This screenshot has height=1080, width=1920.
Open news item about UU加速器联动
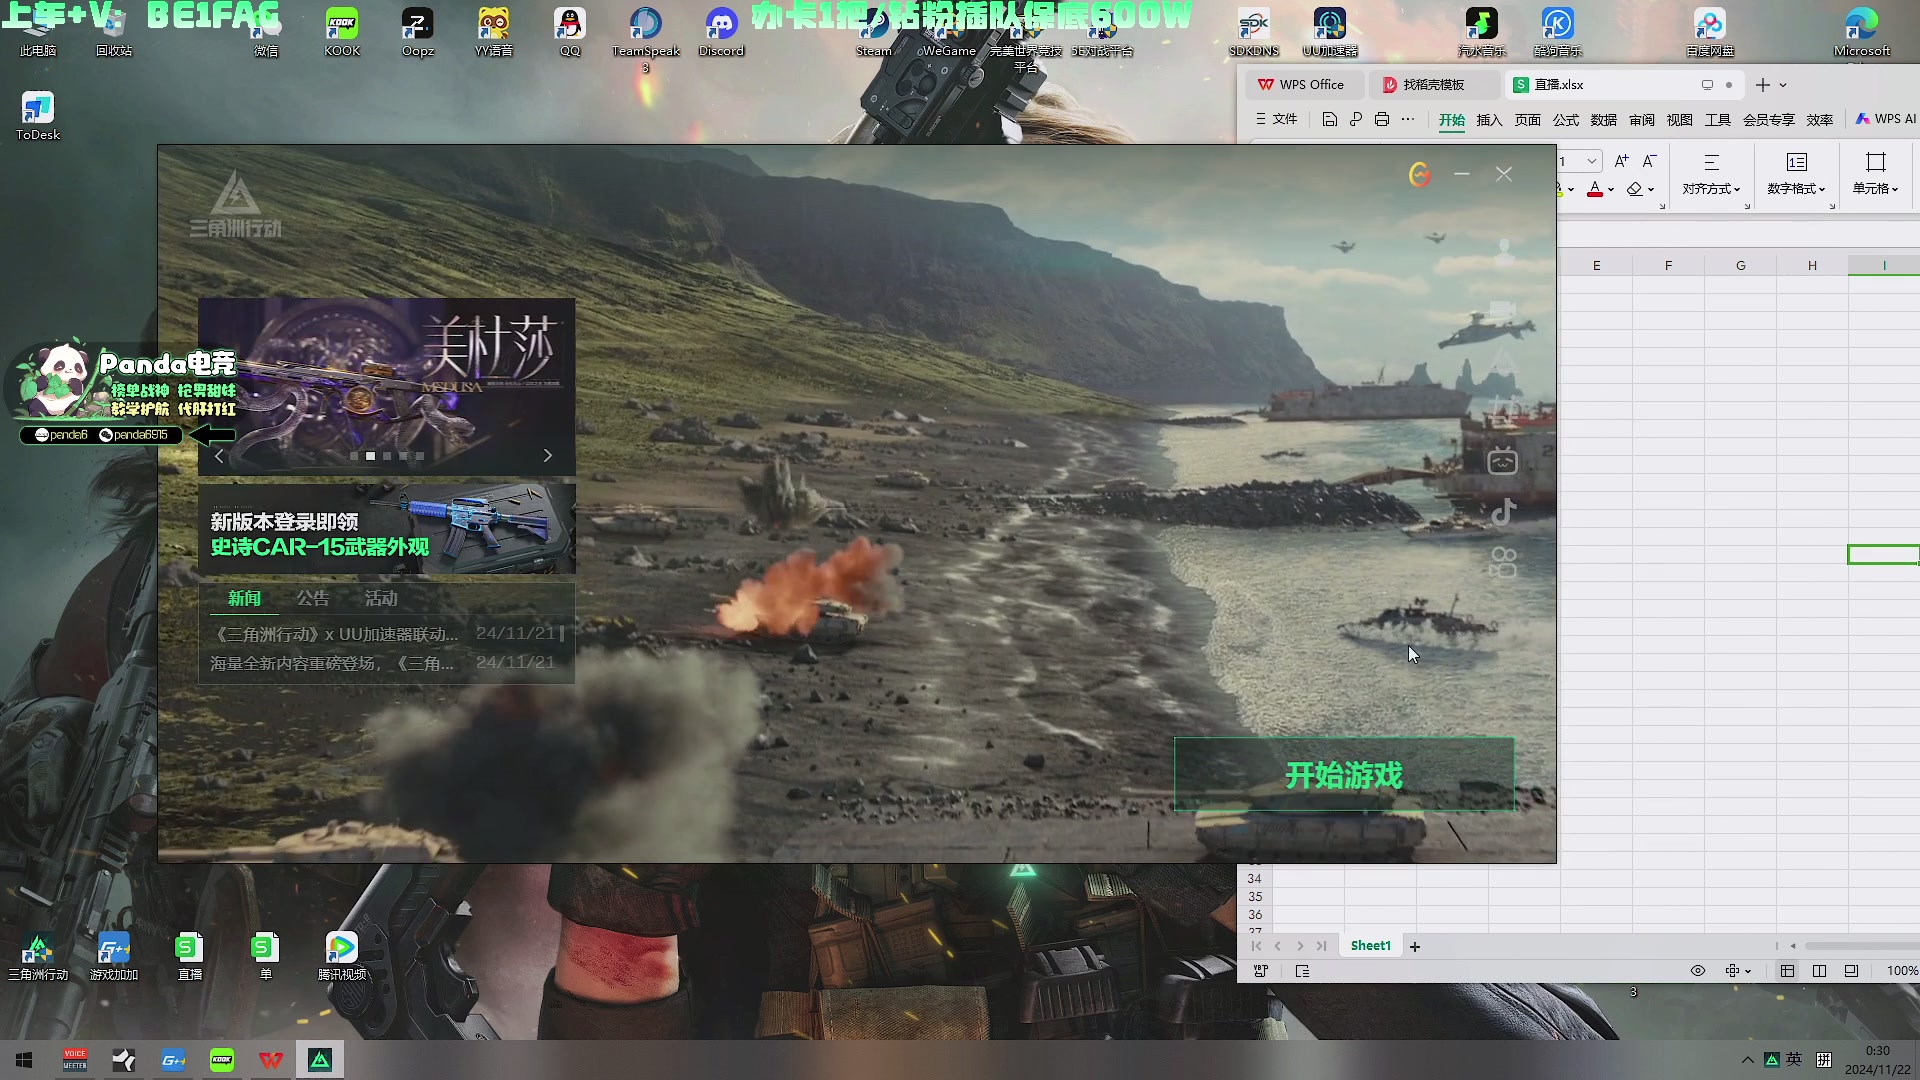(x=382, y=634)
